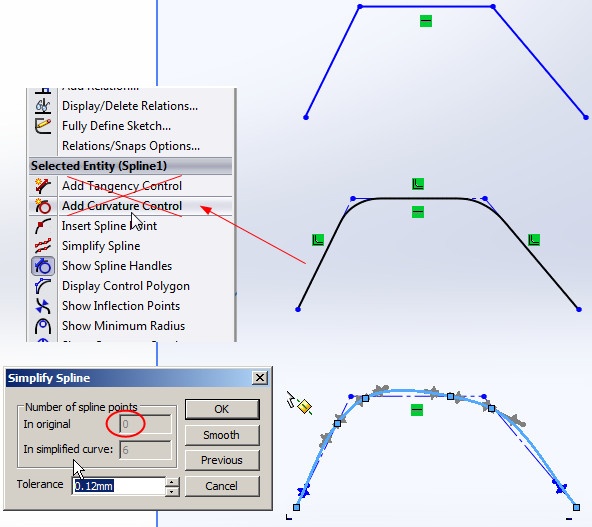The height and width of the screenshot is (527, 592).
Task: Select horizontal relation icon on top polyline
Action: (x=426, y=21)
